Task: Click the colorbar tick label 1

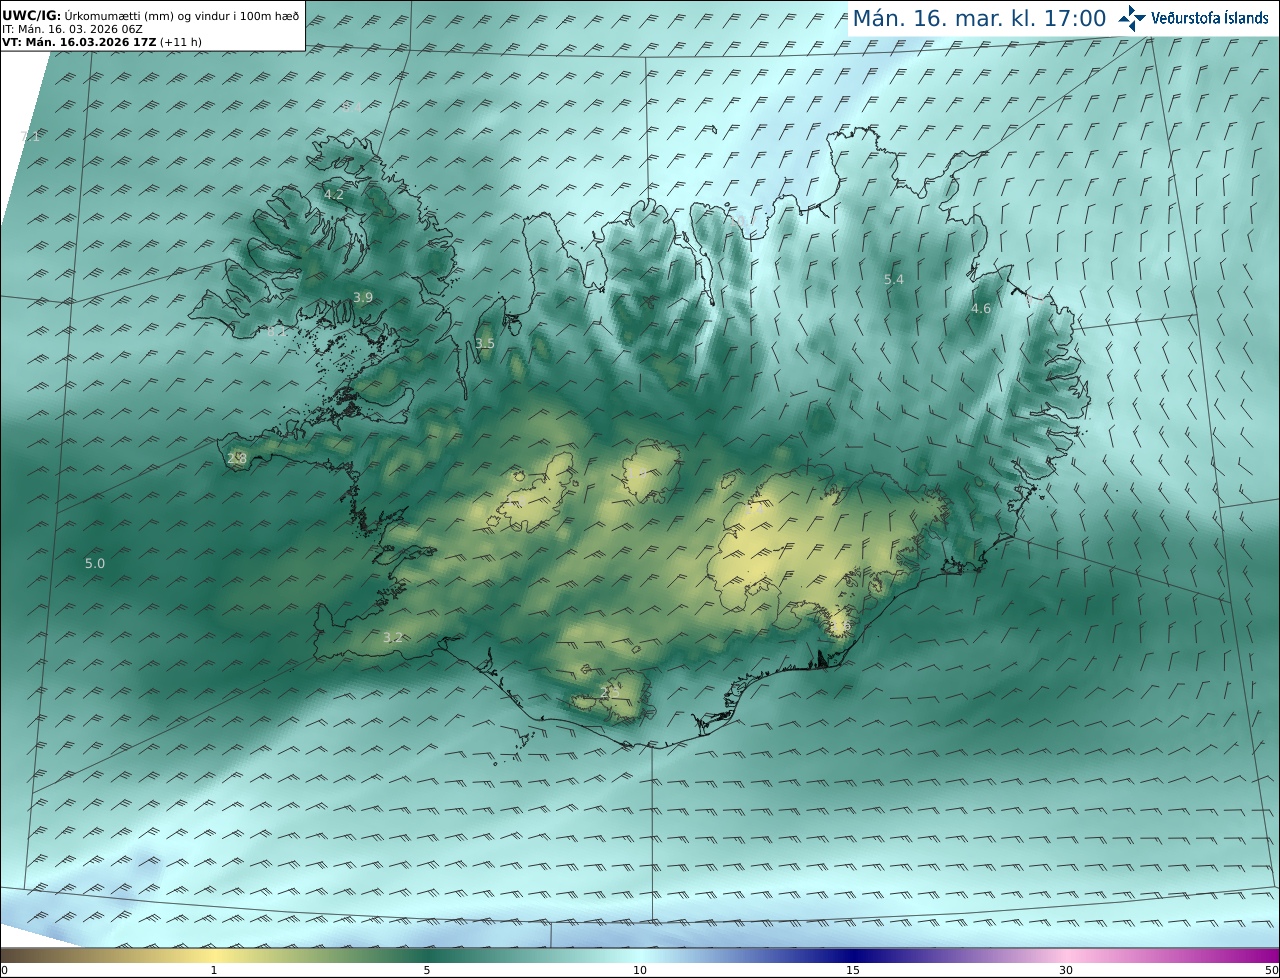Action: click(x=213, y=970)
